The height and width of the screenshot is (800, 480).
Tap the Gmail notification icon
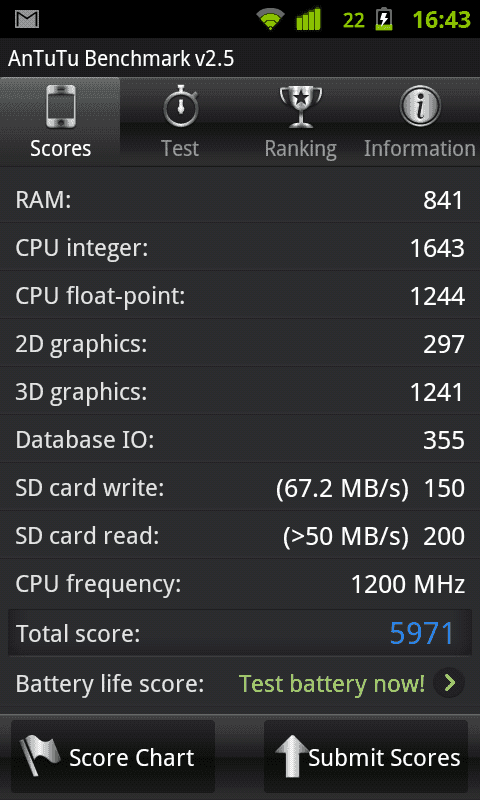click(x=27, y=19)
